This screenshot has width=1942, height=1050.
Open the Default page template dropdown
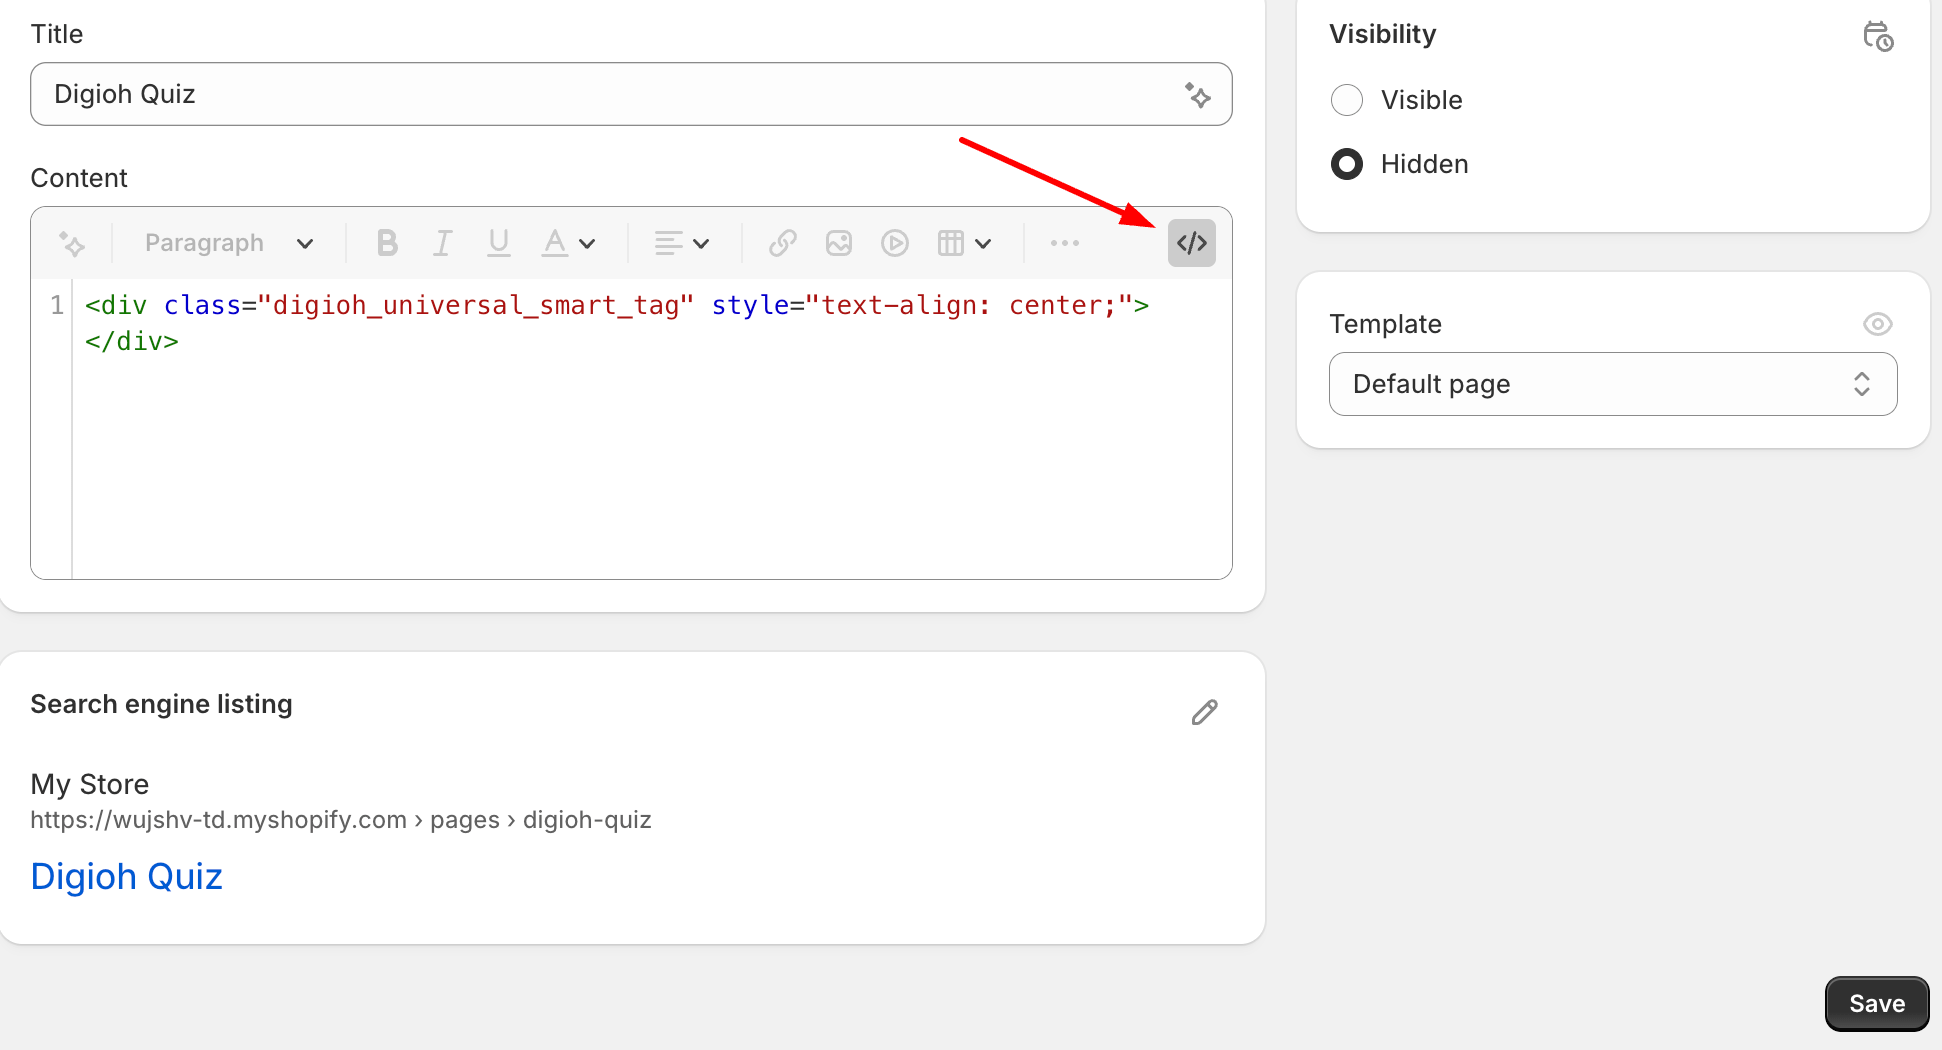(1612, 384)
